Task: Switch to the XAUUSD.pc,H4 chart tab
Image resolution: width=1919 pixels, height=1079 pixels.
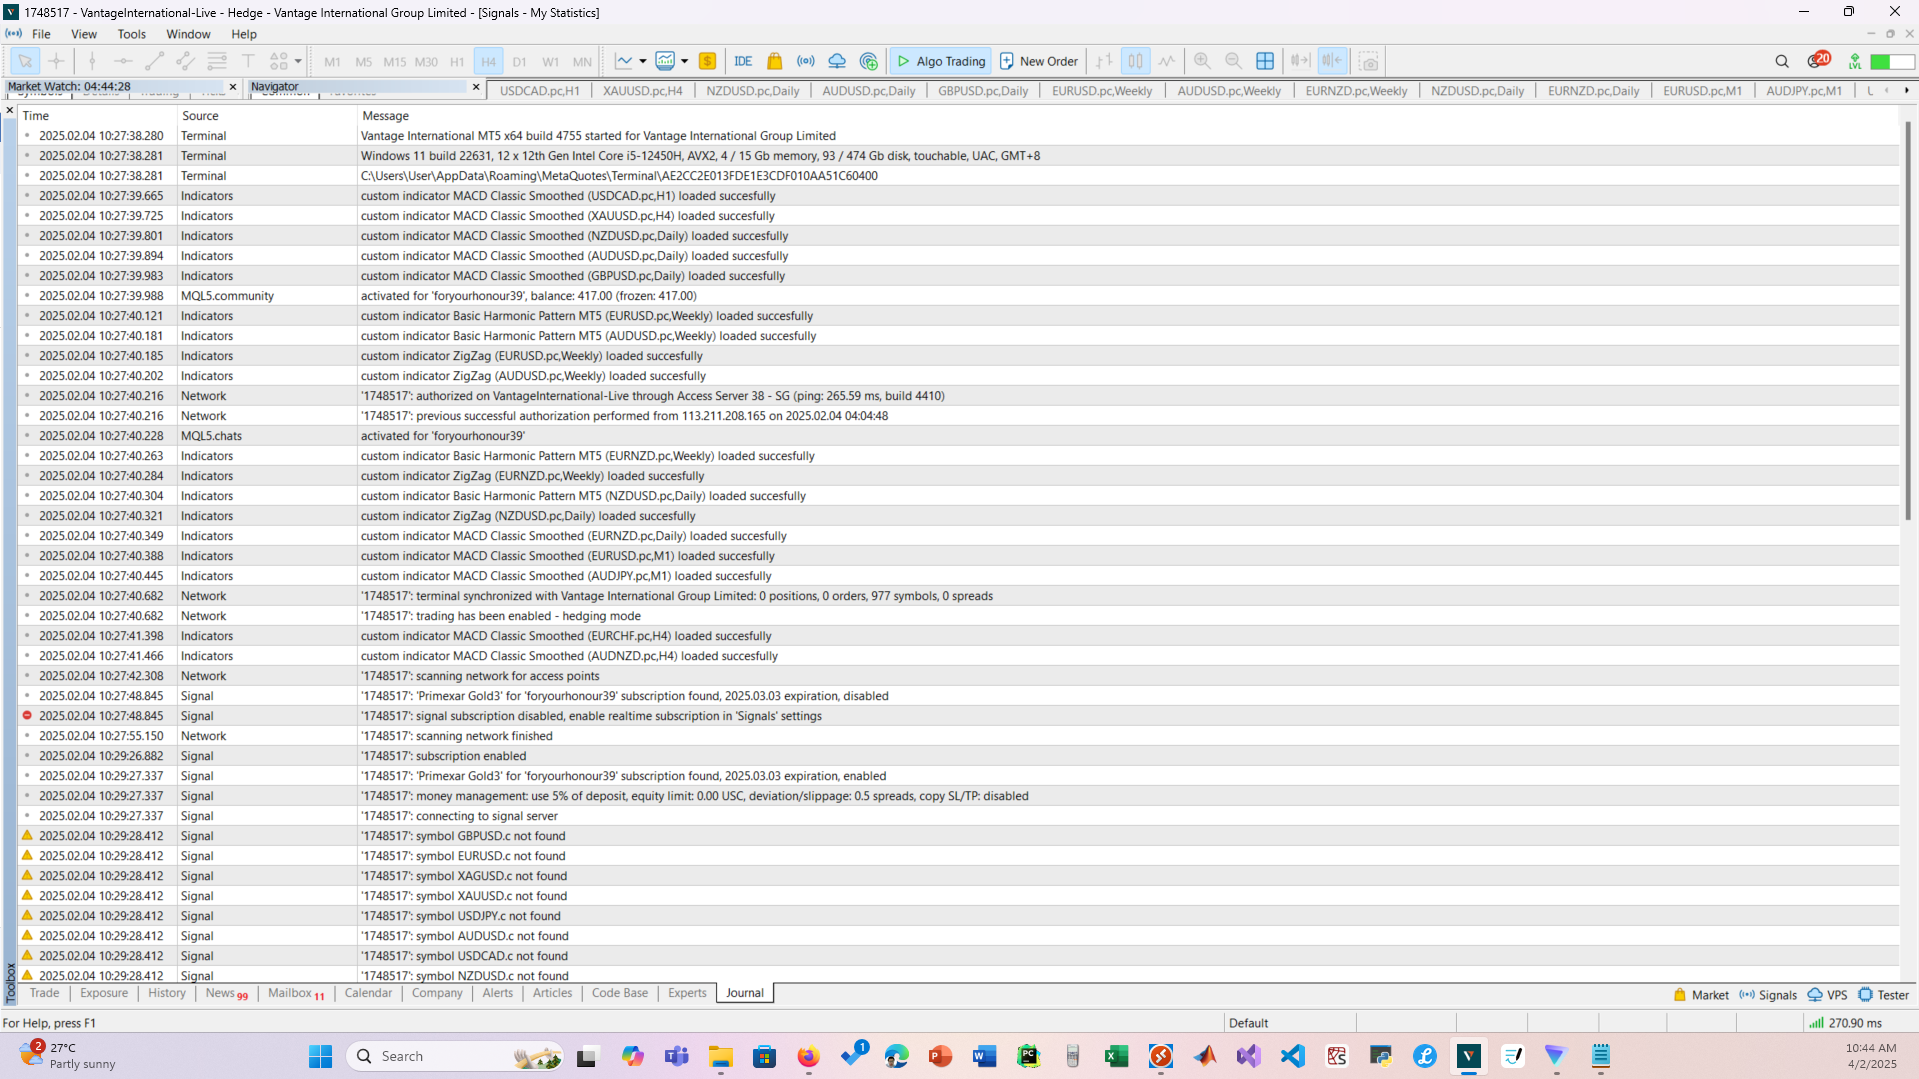Action: point(643,90)
